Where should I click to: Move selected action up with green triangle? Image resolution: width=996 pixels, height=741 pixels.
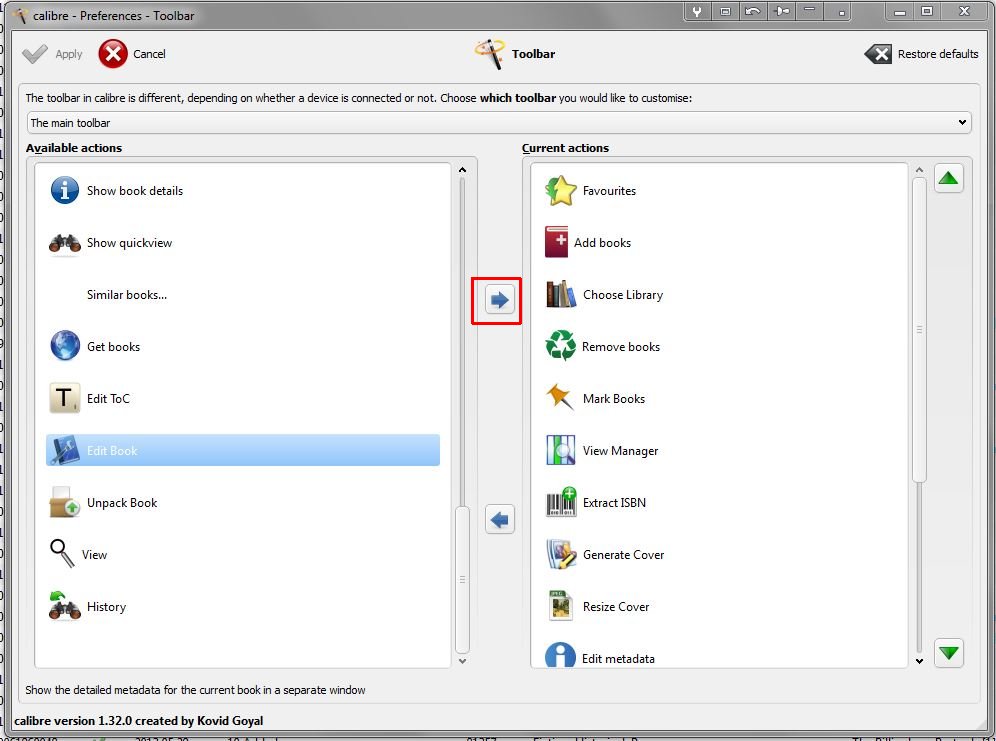coord(948,178)
